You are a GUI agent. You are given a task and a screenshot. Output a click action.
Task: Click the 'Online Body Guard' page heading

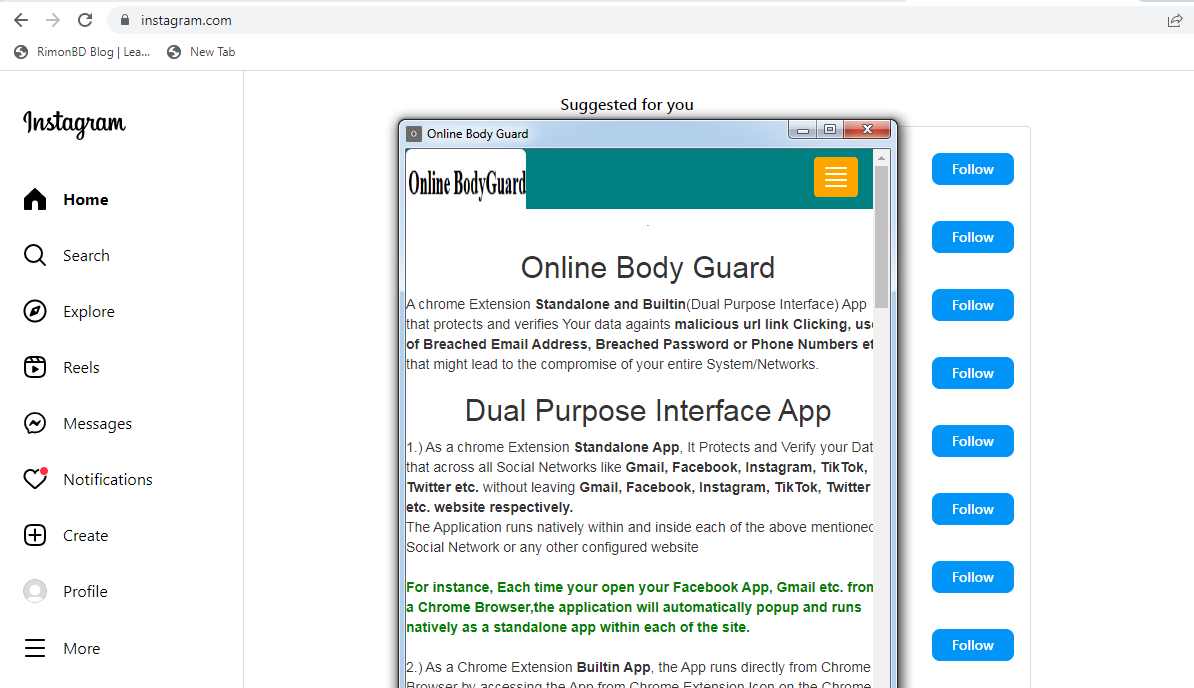pos(647,268)
